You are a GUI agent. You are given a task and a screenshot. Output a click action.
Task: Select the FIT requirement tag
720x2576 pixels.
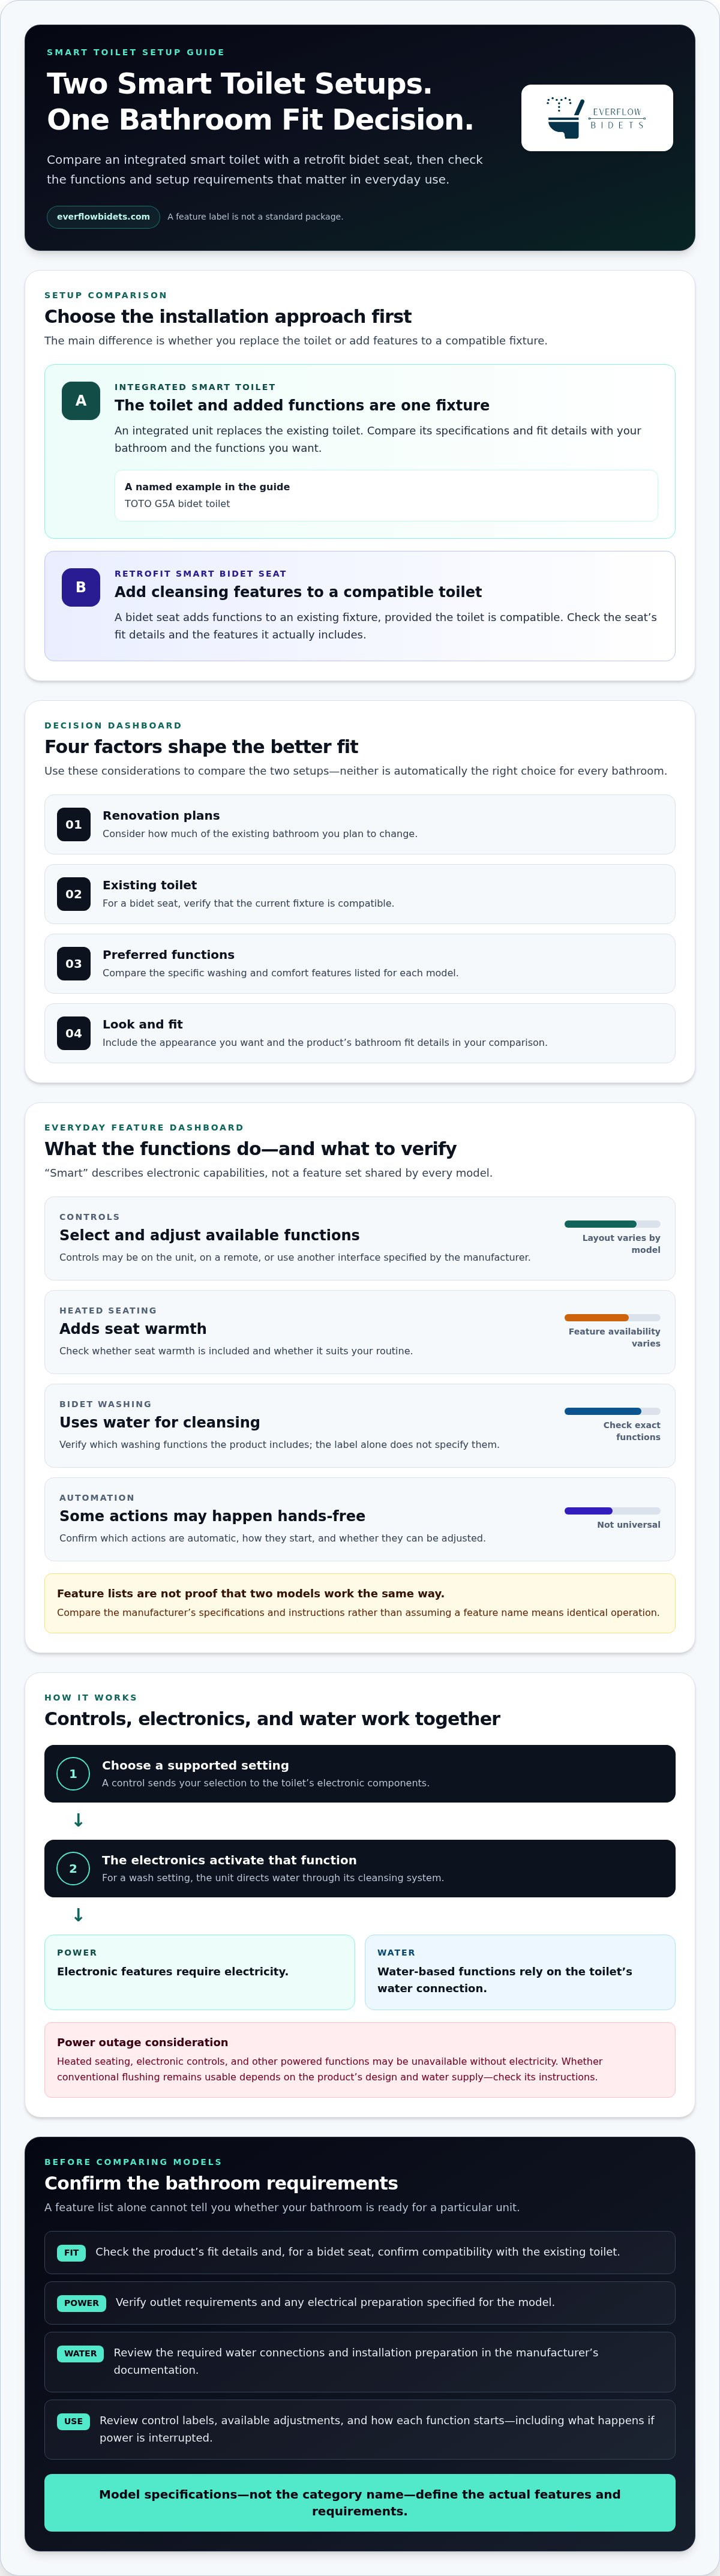[71, 2253]
